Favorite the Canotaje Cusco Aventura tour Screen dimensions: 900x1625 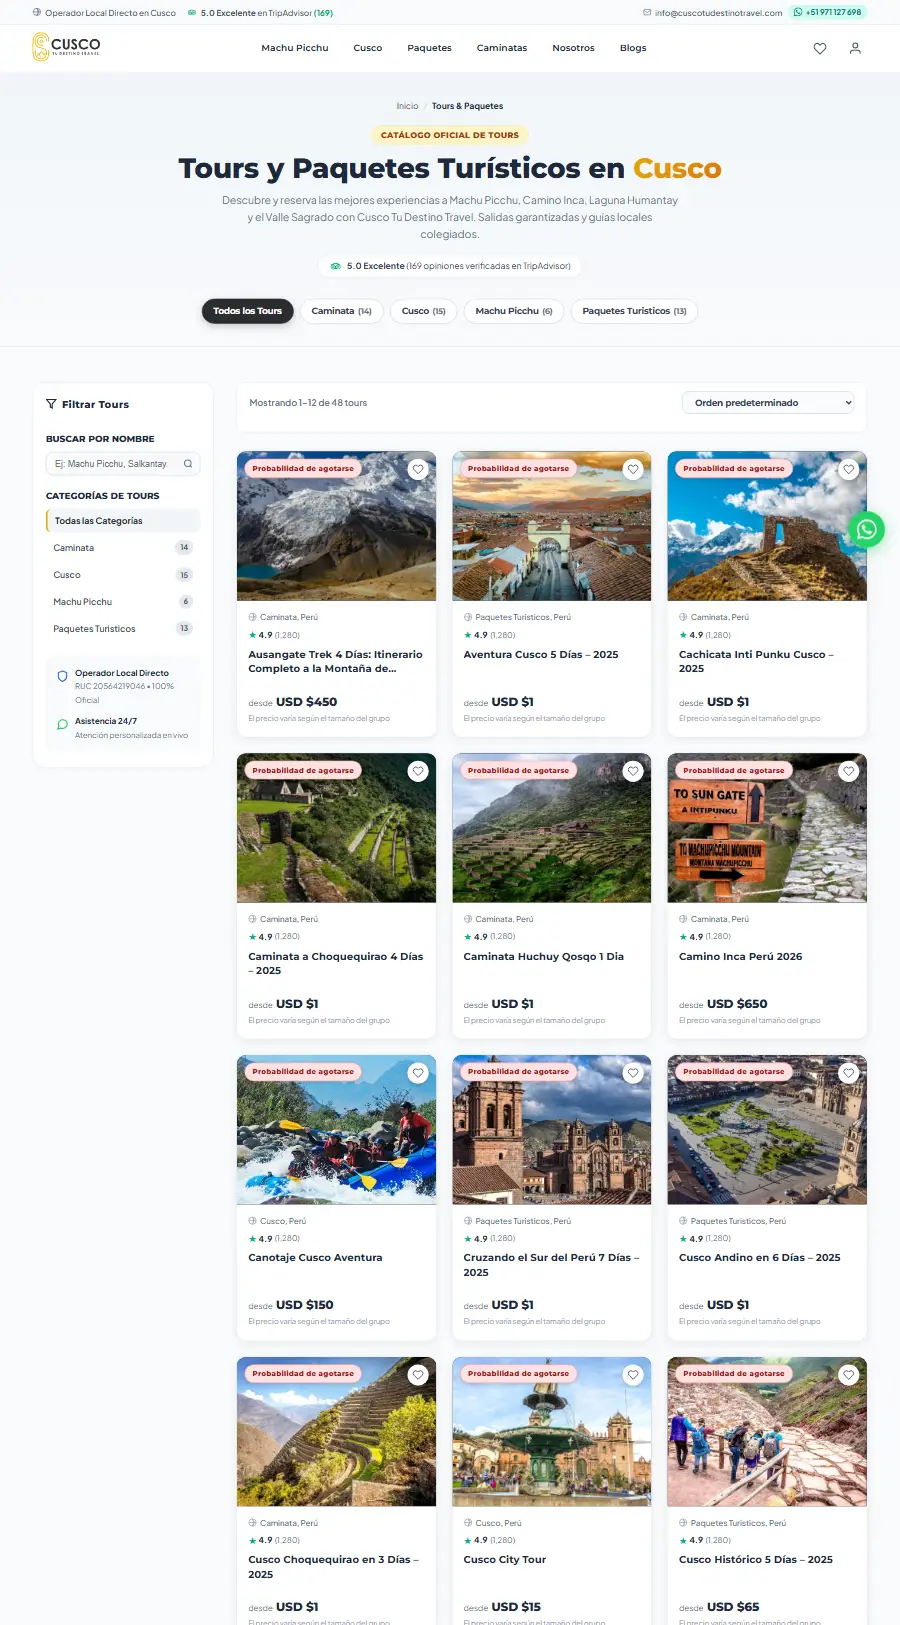[x=418, y=1073]
